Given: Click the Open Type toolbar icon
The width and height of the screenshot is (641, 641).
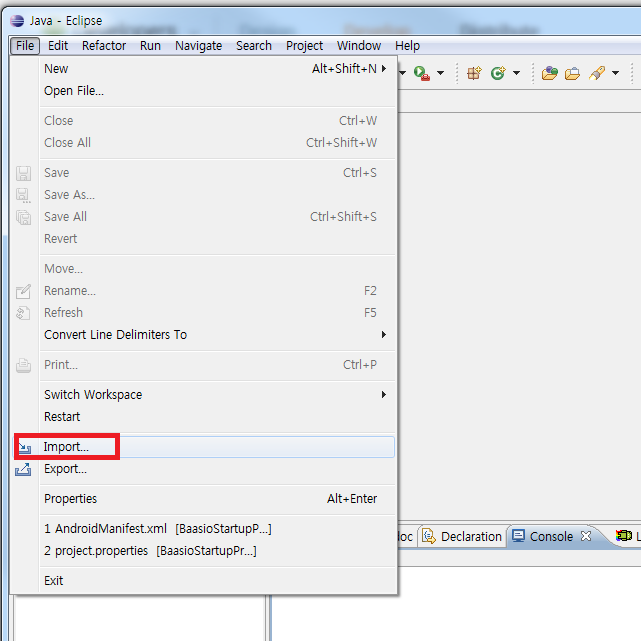Looking at the screenshot, I should tap(549, 73).
